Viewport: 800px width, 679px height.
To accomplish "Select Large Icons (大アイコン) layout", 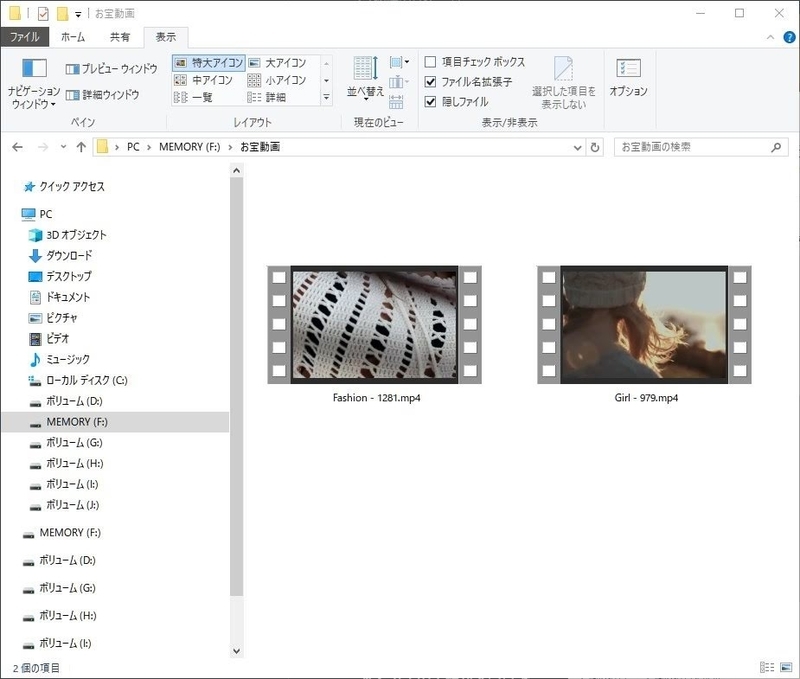I will 278,63.
